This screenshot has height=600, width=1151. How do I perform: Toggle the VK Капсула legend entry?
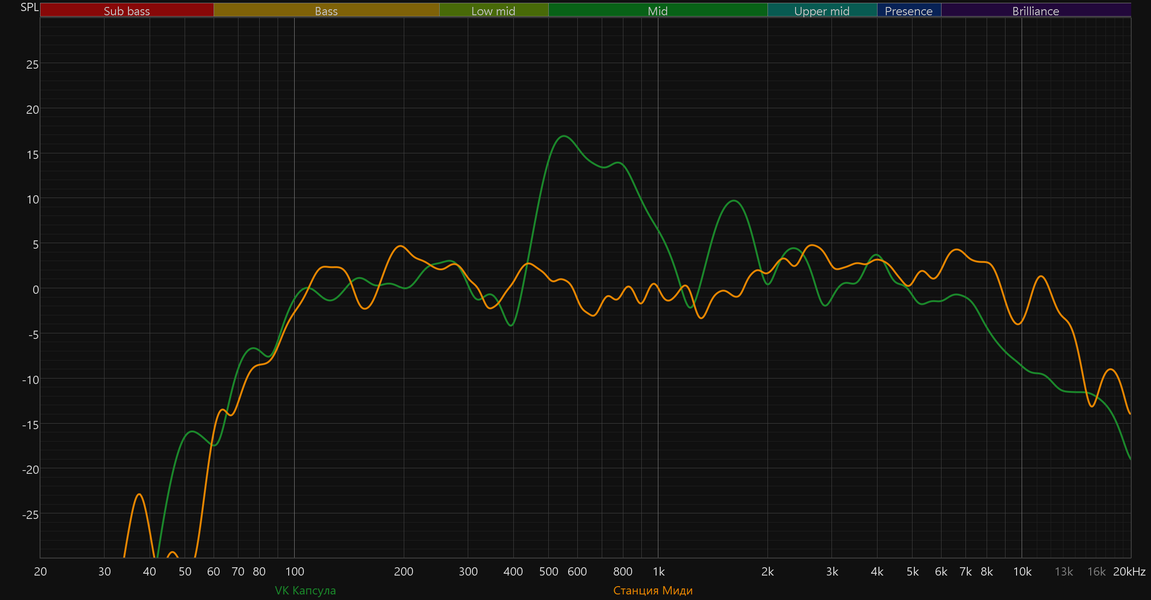pyautogui.click(x=305, y=590)
